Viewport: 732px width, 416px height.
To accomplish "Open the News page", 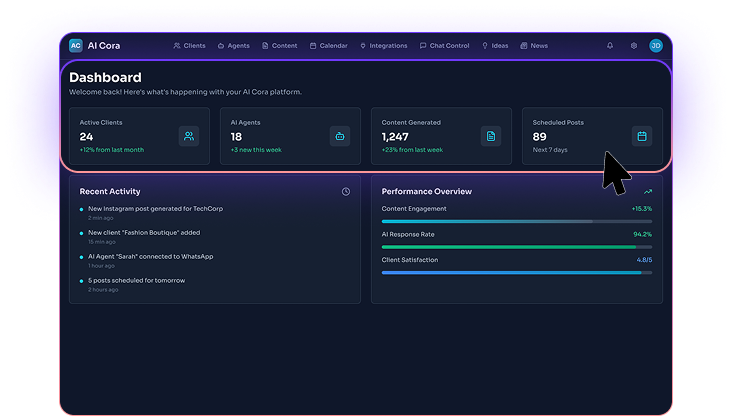I will (x=534, y=45).
